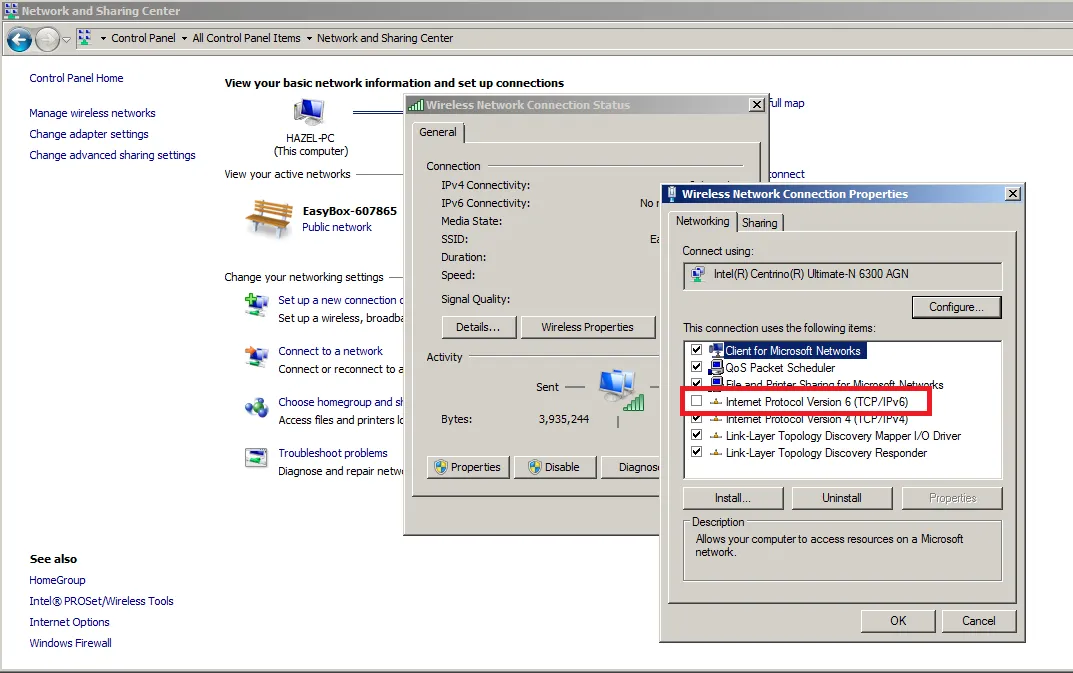Select Link-Layer Topology Discovery Responder item
1073x673 pixels.
826,453
